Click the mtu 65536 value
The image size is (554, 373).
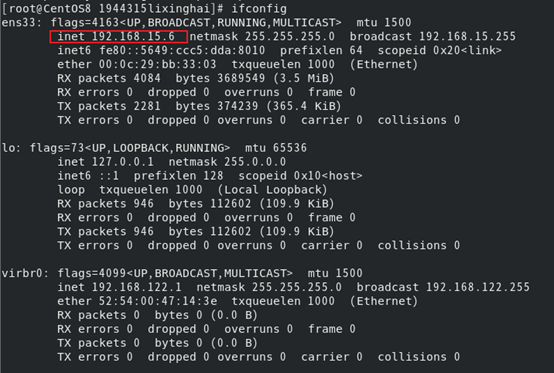click(276, 148)
